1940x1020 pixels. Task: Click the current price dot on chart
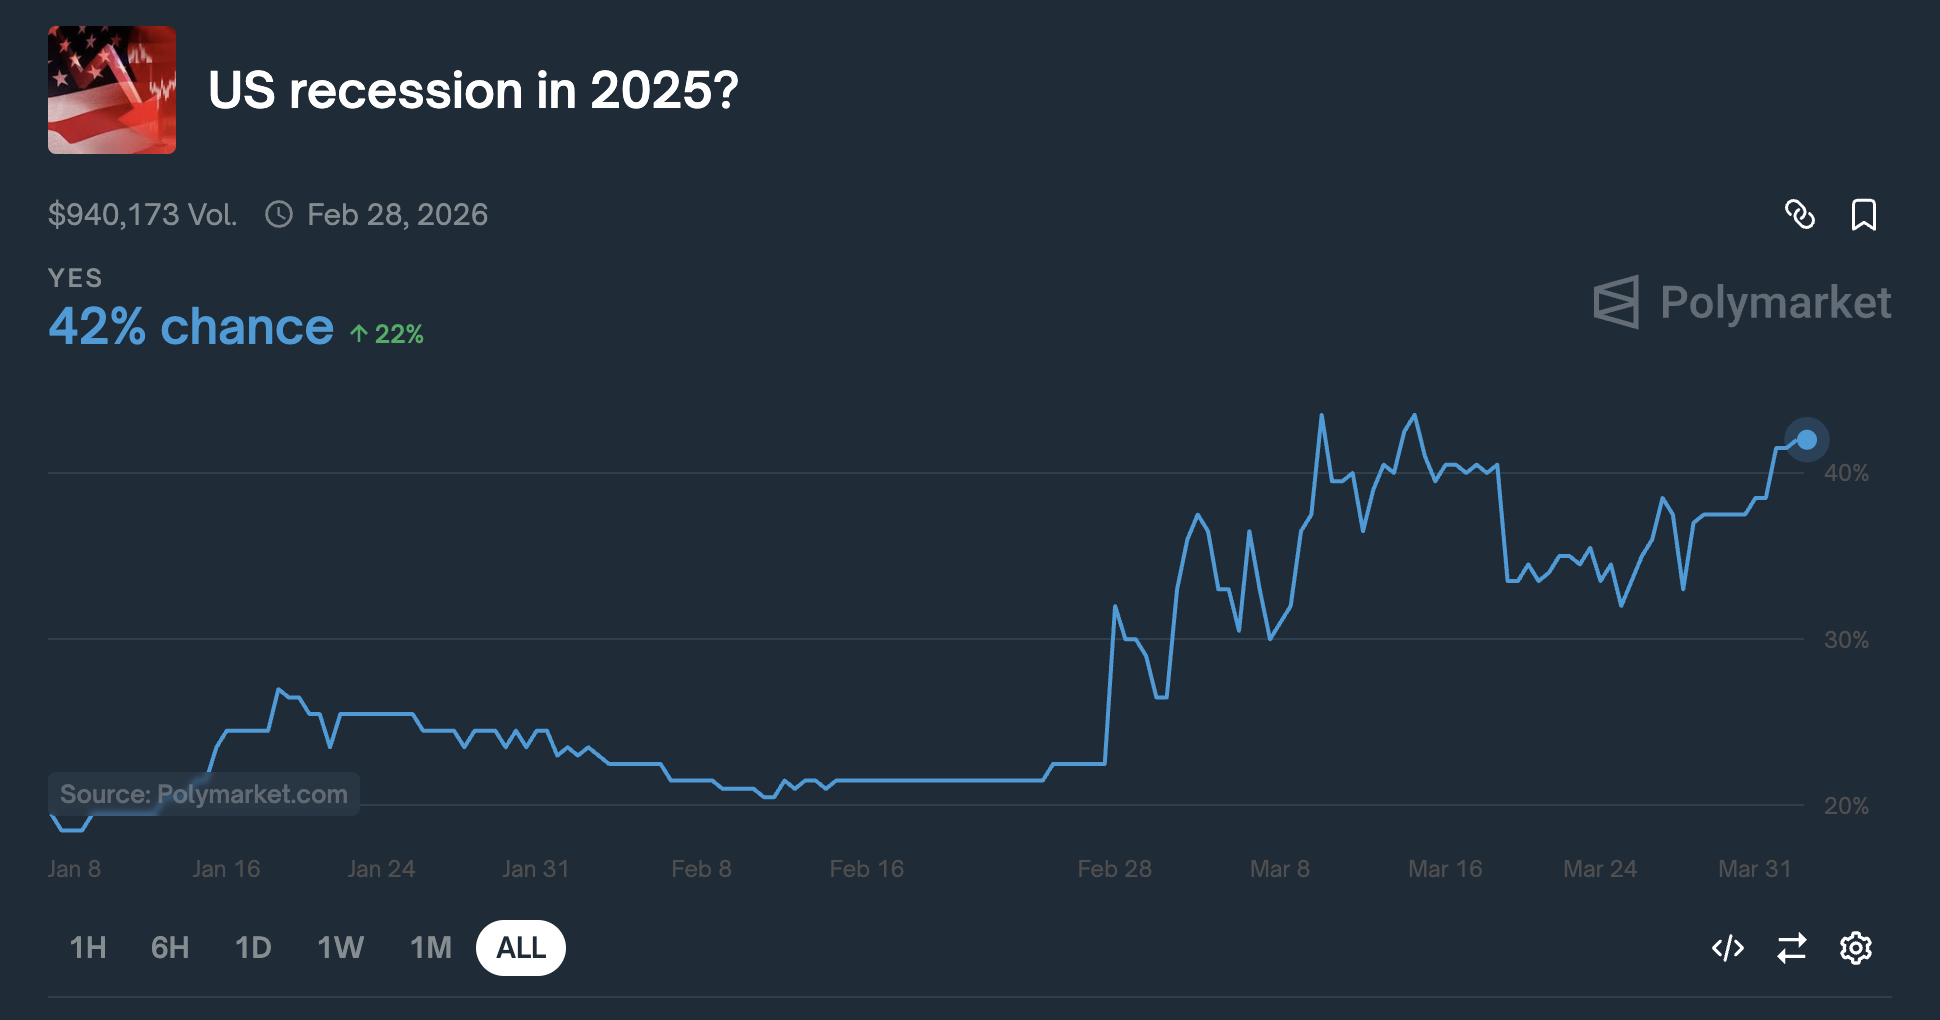1806,440
